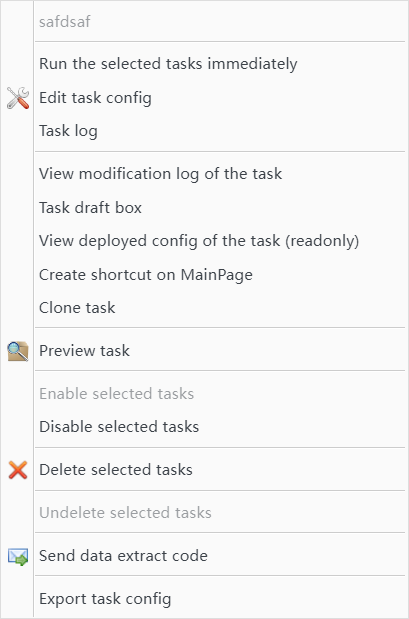Screen dimensions: 409x619
Task: Click the magnifier preview task icon
Action: tap(18, 351)
